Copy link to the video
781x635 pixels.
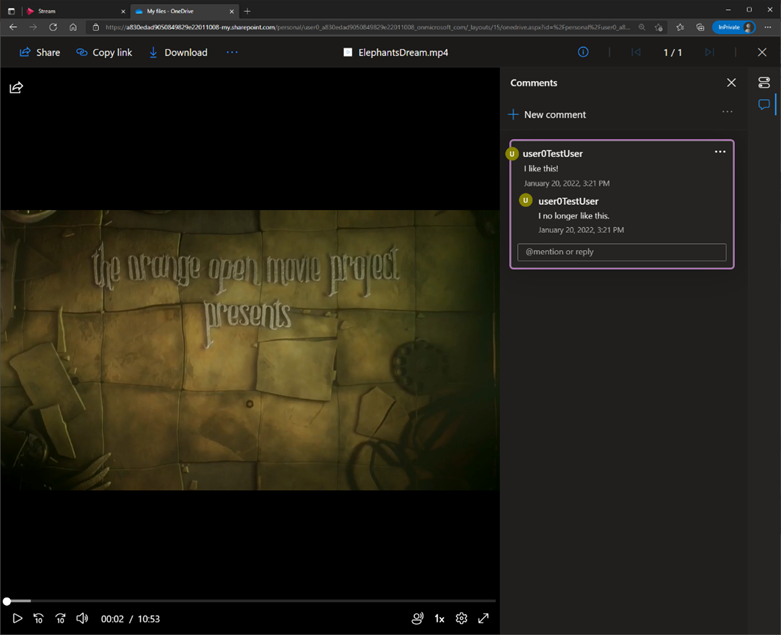tap(104, 52)
